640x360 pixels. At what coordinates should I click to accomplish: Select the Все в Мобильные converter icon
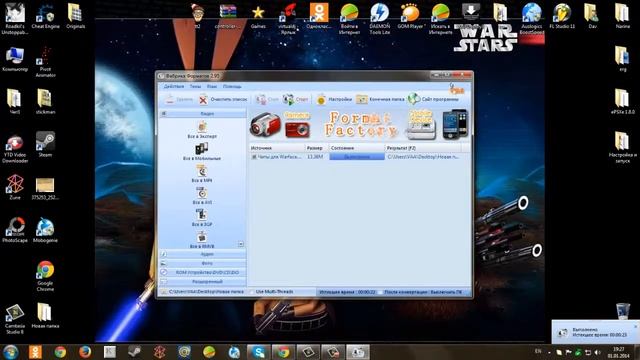click(202, 152)
